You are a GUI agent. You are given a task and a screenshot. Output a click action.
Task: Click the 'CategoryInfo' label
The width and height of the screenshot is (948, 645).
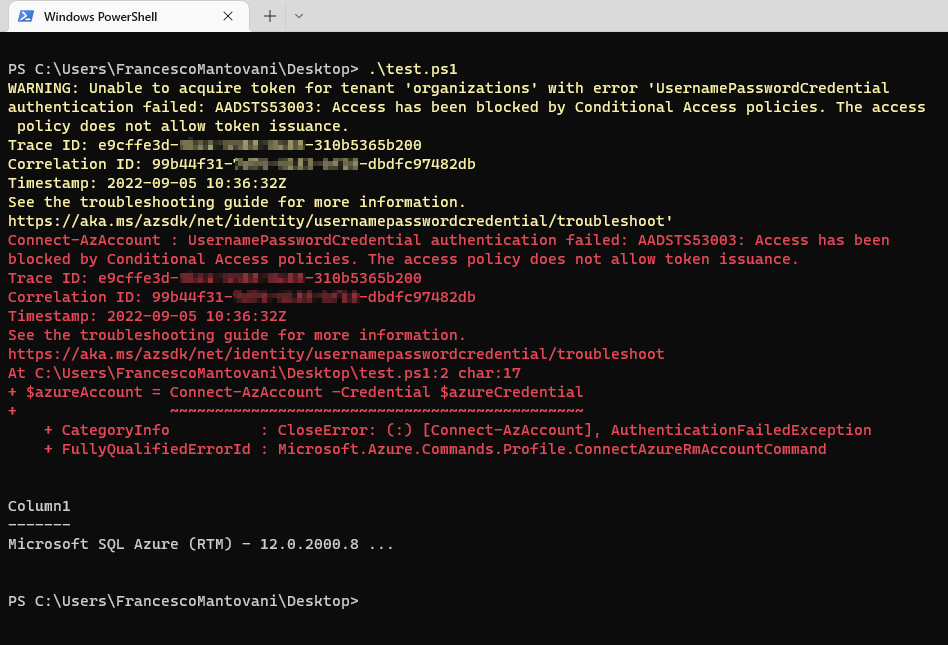pyautogui.click(x=115, y=430)
